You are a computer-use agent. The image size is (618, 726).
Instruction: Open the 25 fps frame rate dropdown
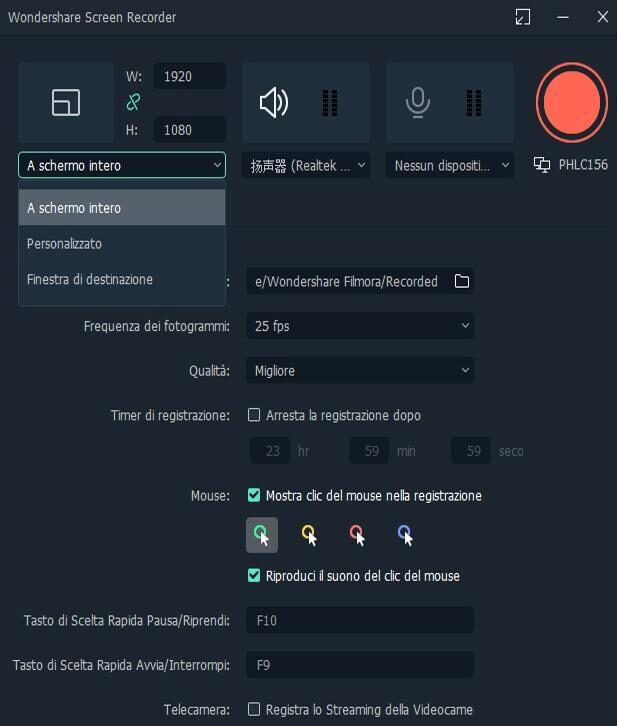(x=360, y=325)
